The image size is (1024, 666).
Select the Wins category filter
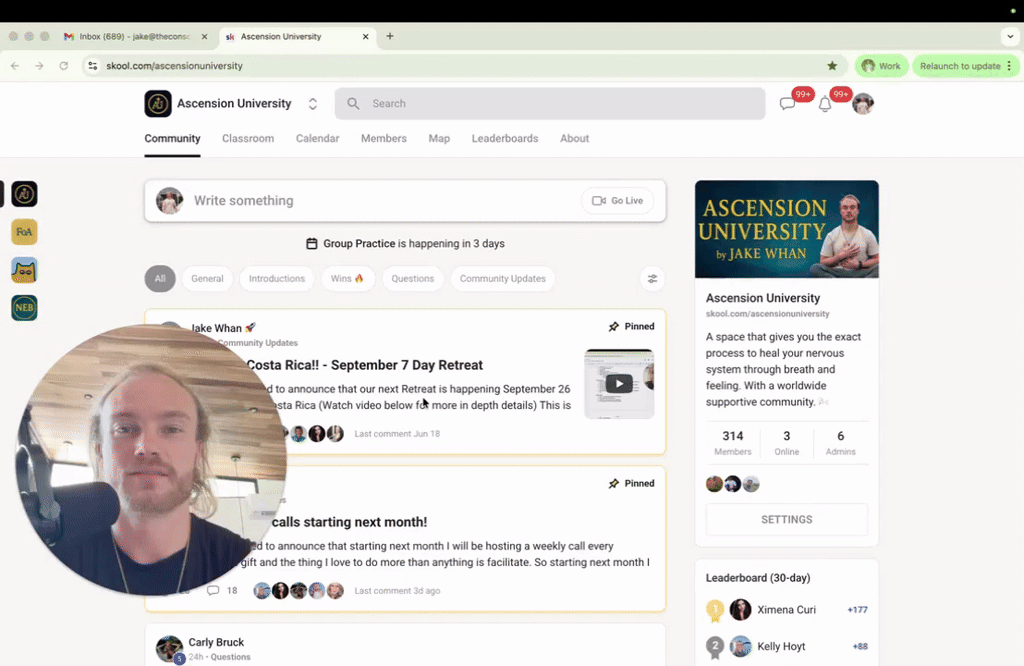(347, 279)
